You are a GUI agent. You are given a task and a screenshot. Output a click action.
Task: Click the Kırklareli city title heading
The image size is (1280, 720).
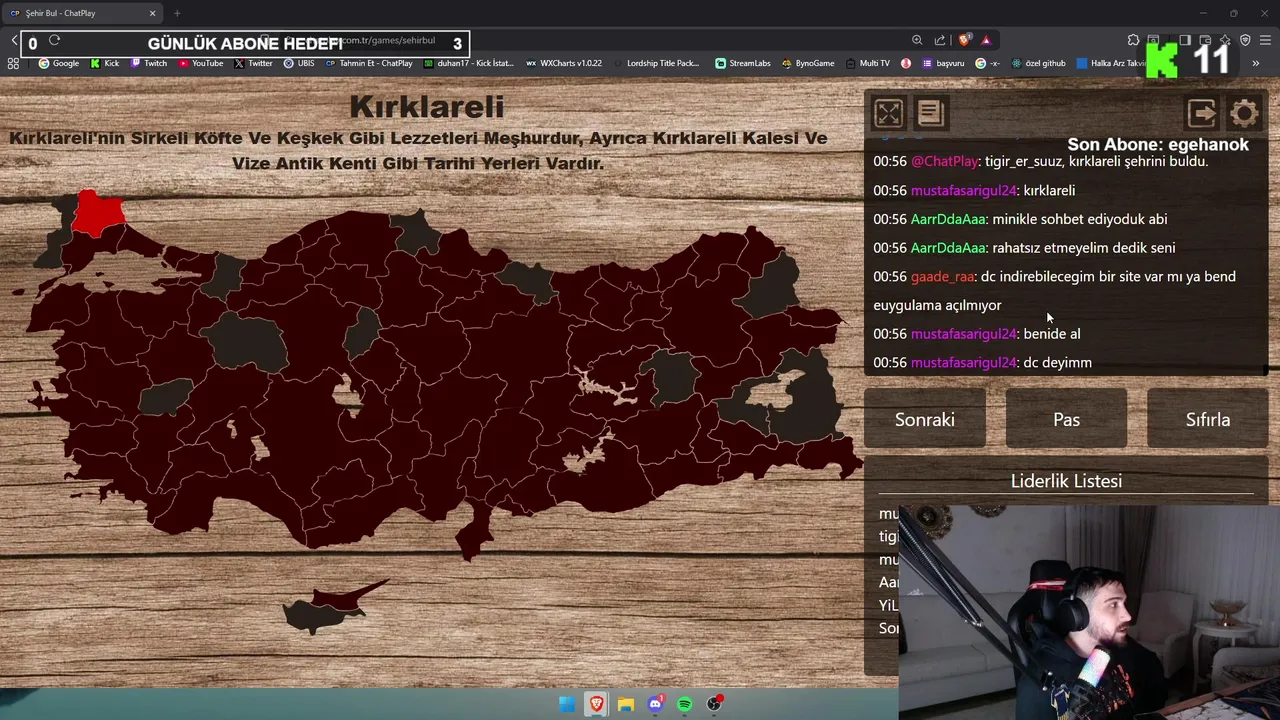[427, 106]
